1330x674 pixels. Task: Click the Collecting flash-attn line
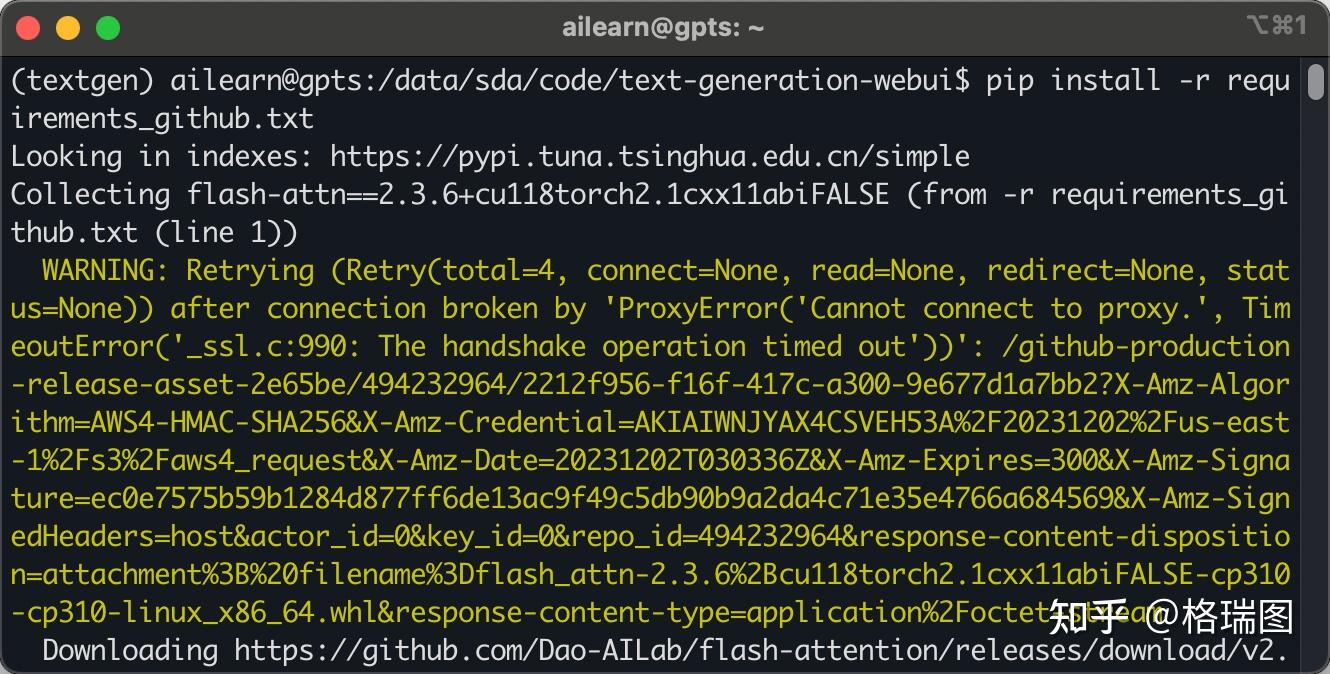[95, 194]
